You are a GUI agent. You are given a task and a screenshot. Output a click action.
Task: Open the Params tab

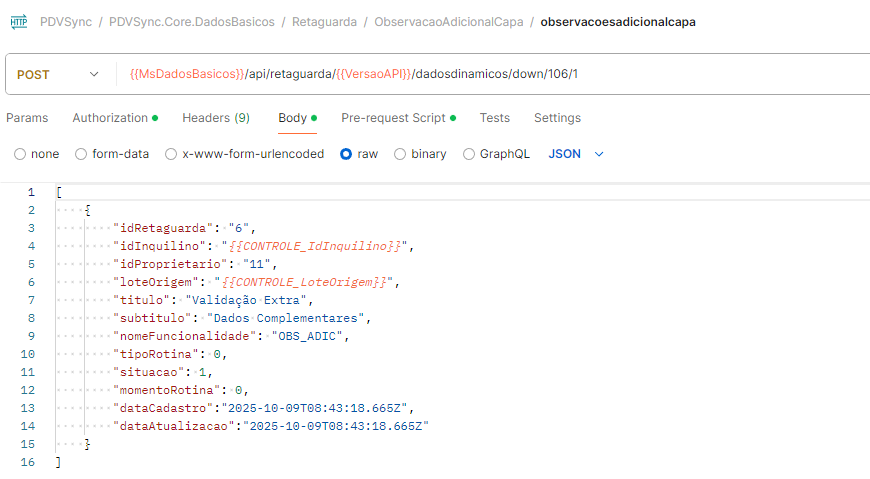[27, 118]
